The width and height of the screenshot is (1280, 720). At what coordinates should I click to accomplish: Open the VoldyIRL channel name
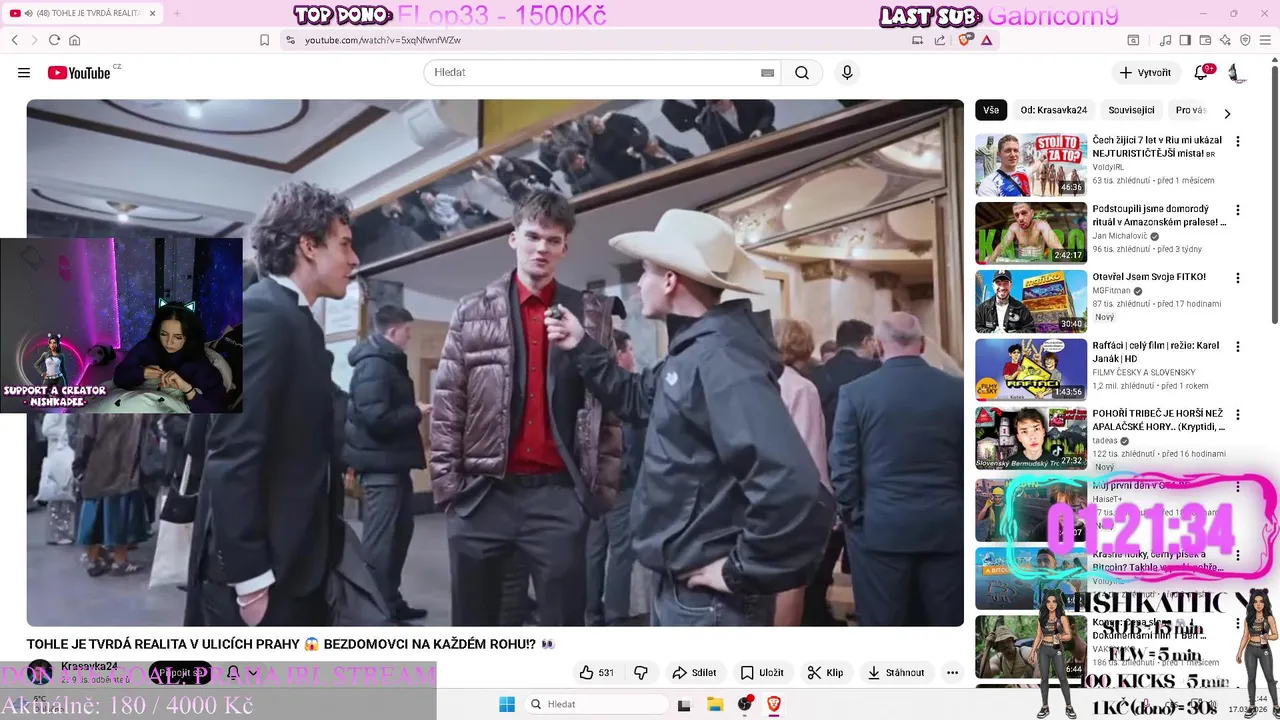point(1109,167)
